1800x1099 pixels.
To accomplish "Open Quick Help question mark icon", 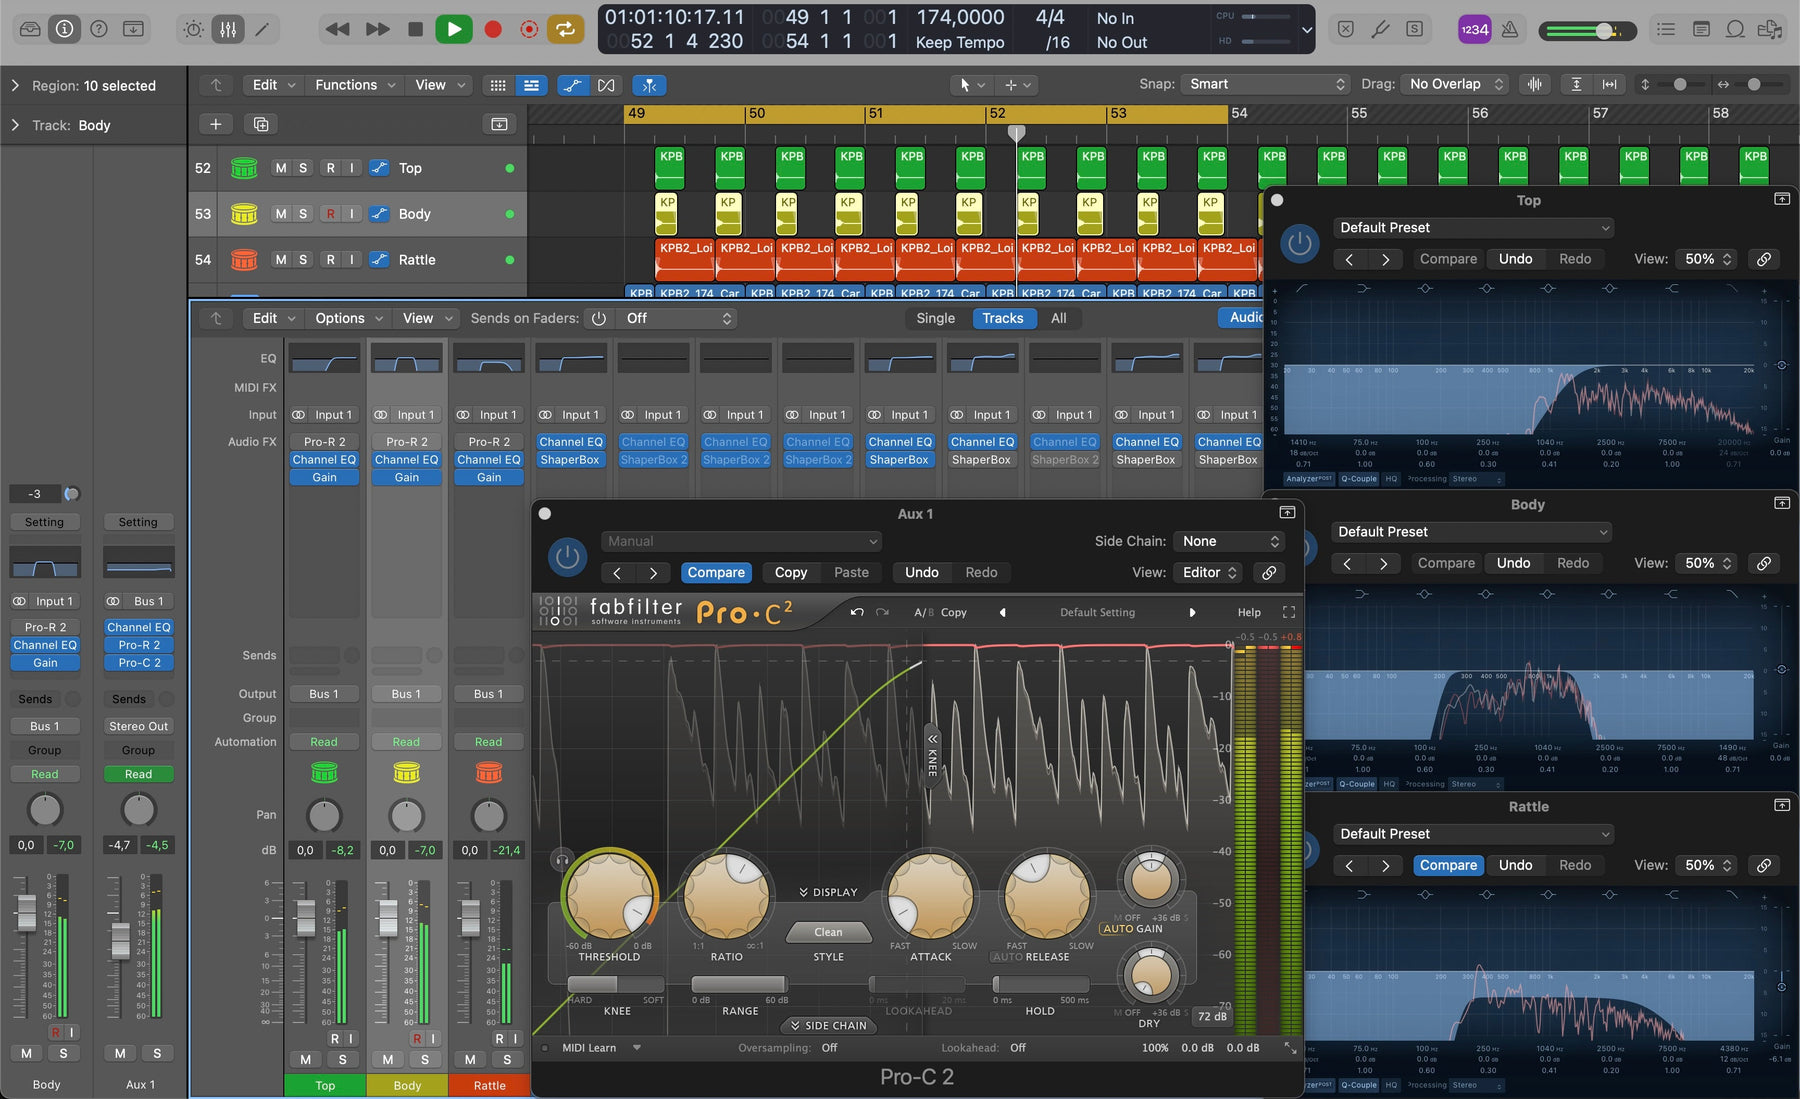I will [x=99, y=29].
